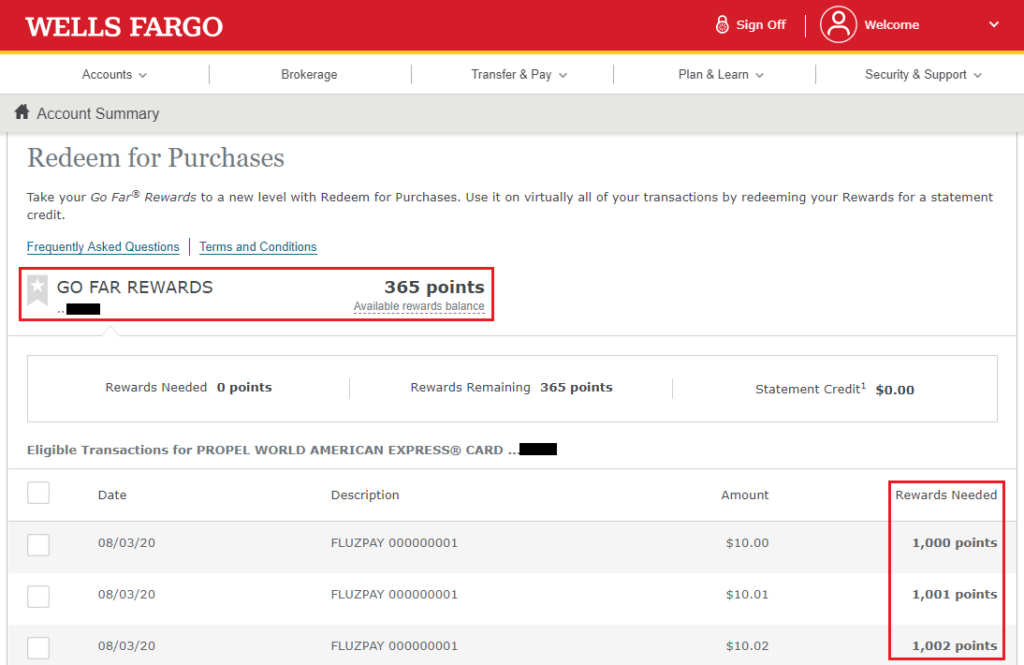Open the Welcome profile avatar icon
Image resolution: width=1024 pixels, height=665 pixels.
[839, 25]
